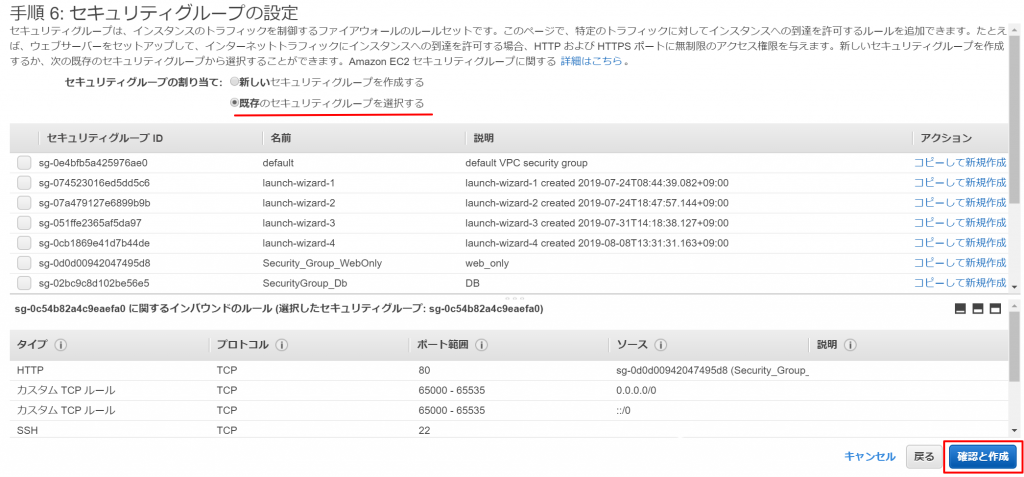Click the ::/0 source cell
This screenshot has height=477, width=1024.
(625, 411)
